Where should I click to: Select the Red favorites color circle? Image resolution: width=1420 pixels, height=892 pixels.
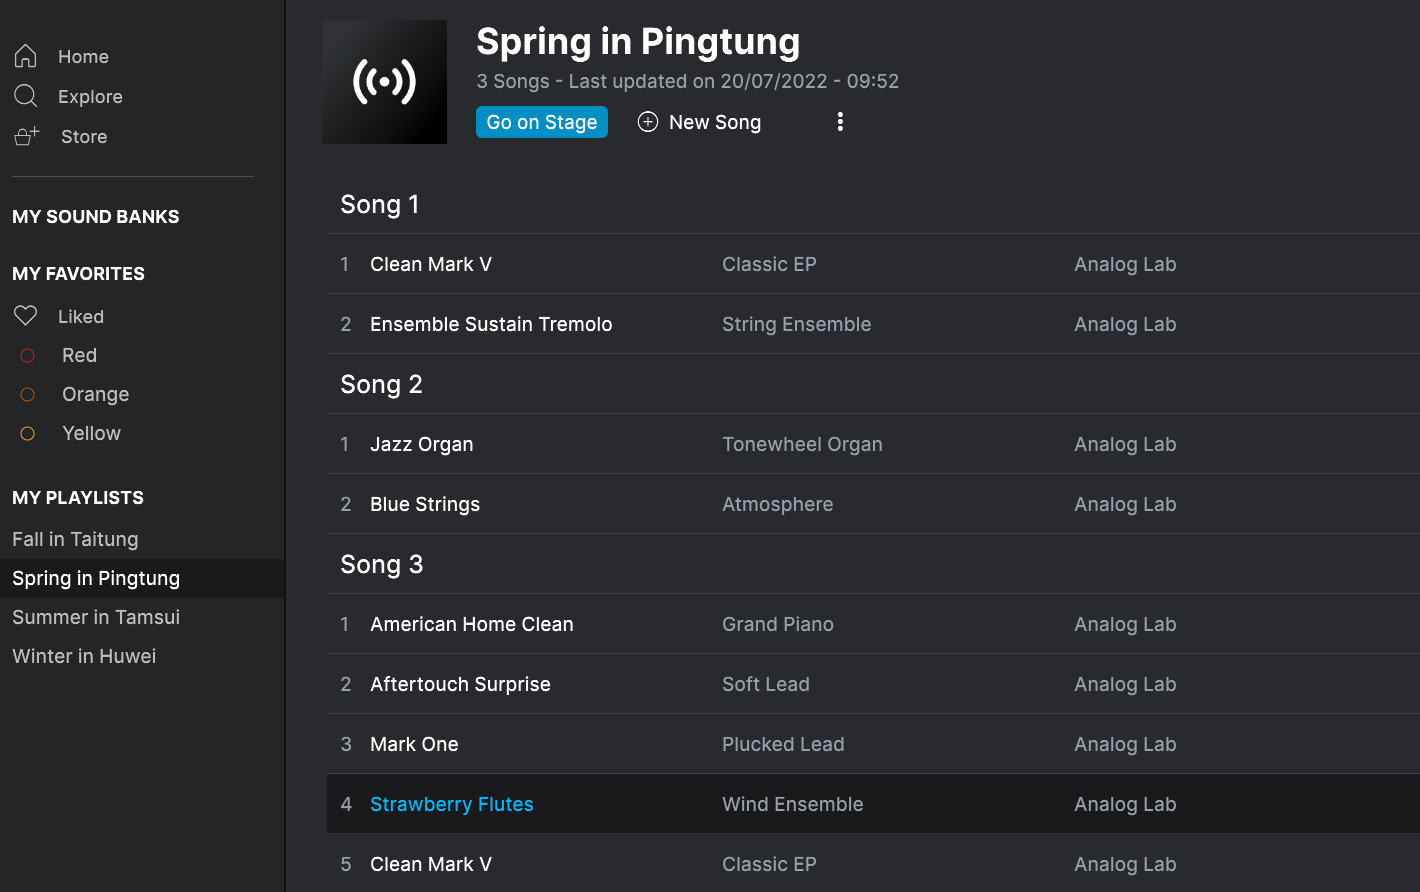tap(28, 355)
